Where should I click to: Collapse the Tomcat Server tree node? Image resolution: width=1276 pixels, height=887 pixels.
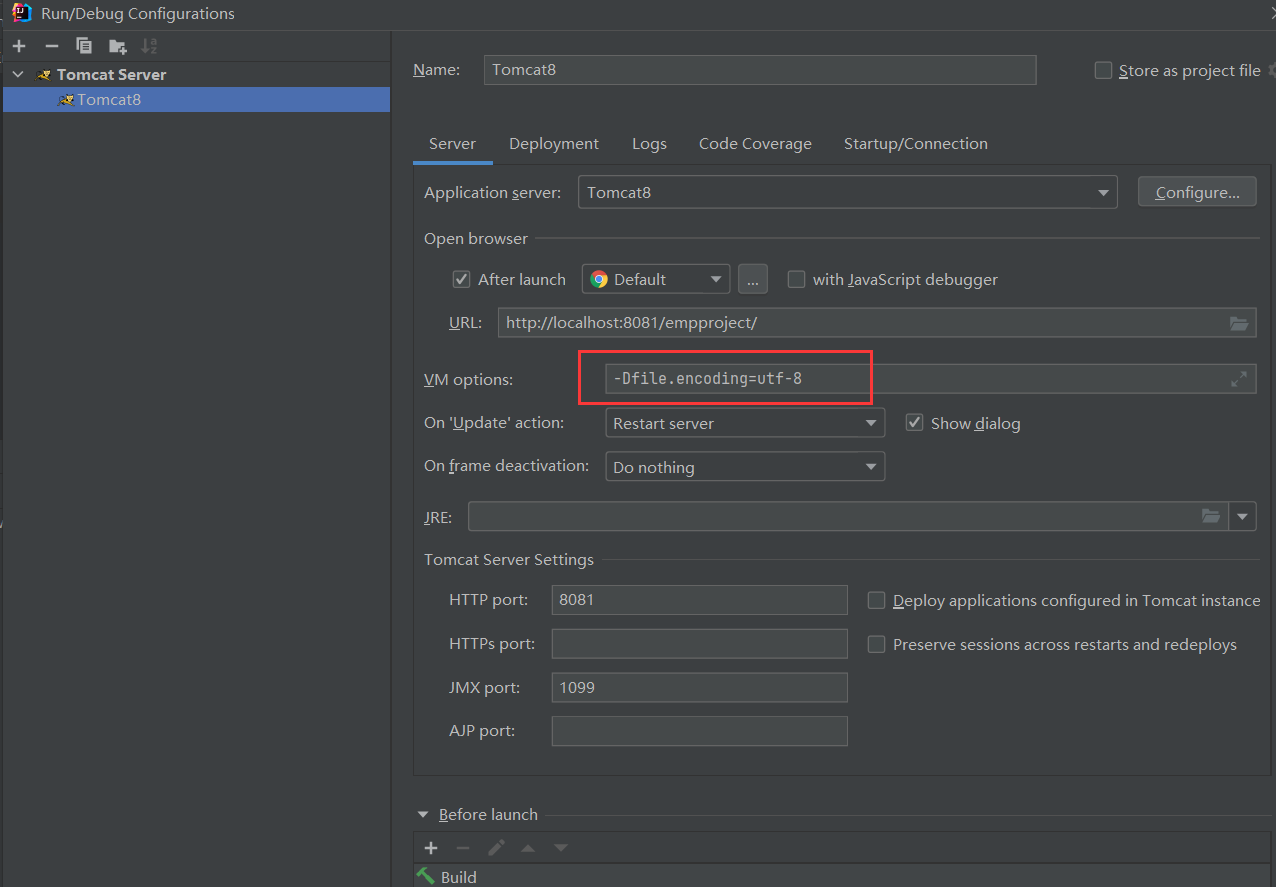(x=18, y=75)
